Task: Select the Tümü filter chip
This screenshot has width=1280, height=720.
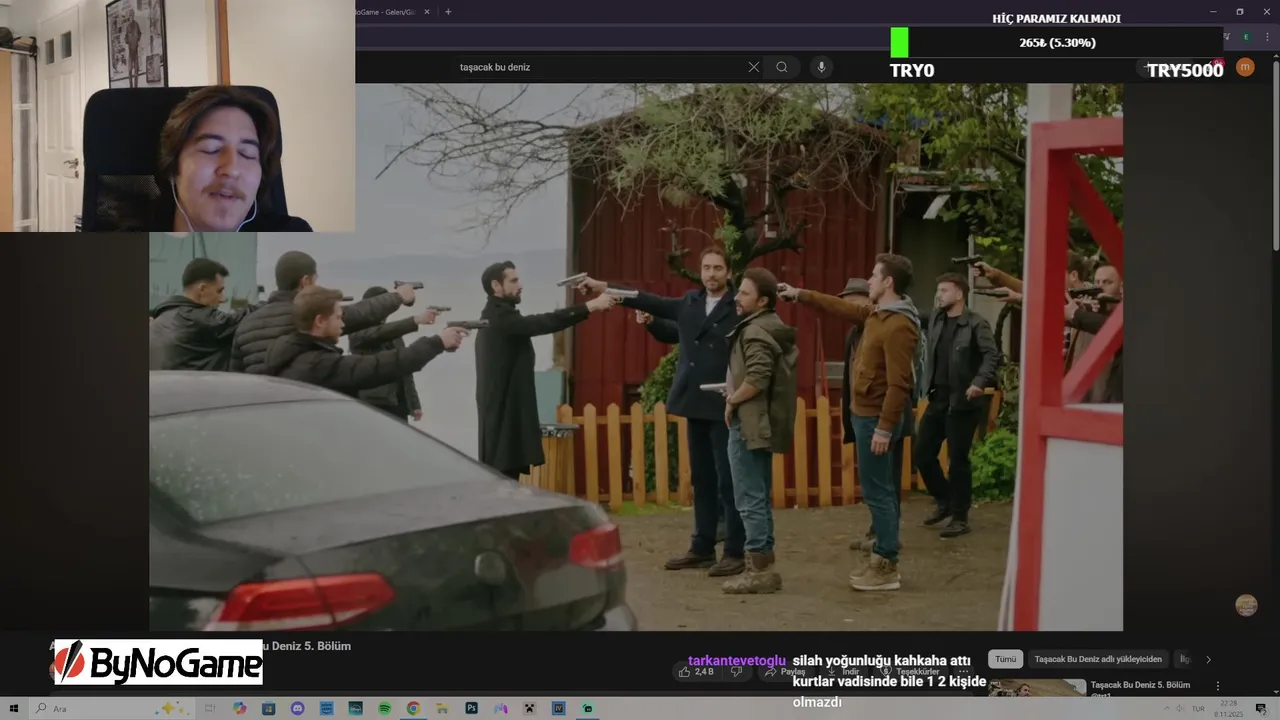Action: point(1006,659)
